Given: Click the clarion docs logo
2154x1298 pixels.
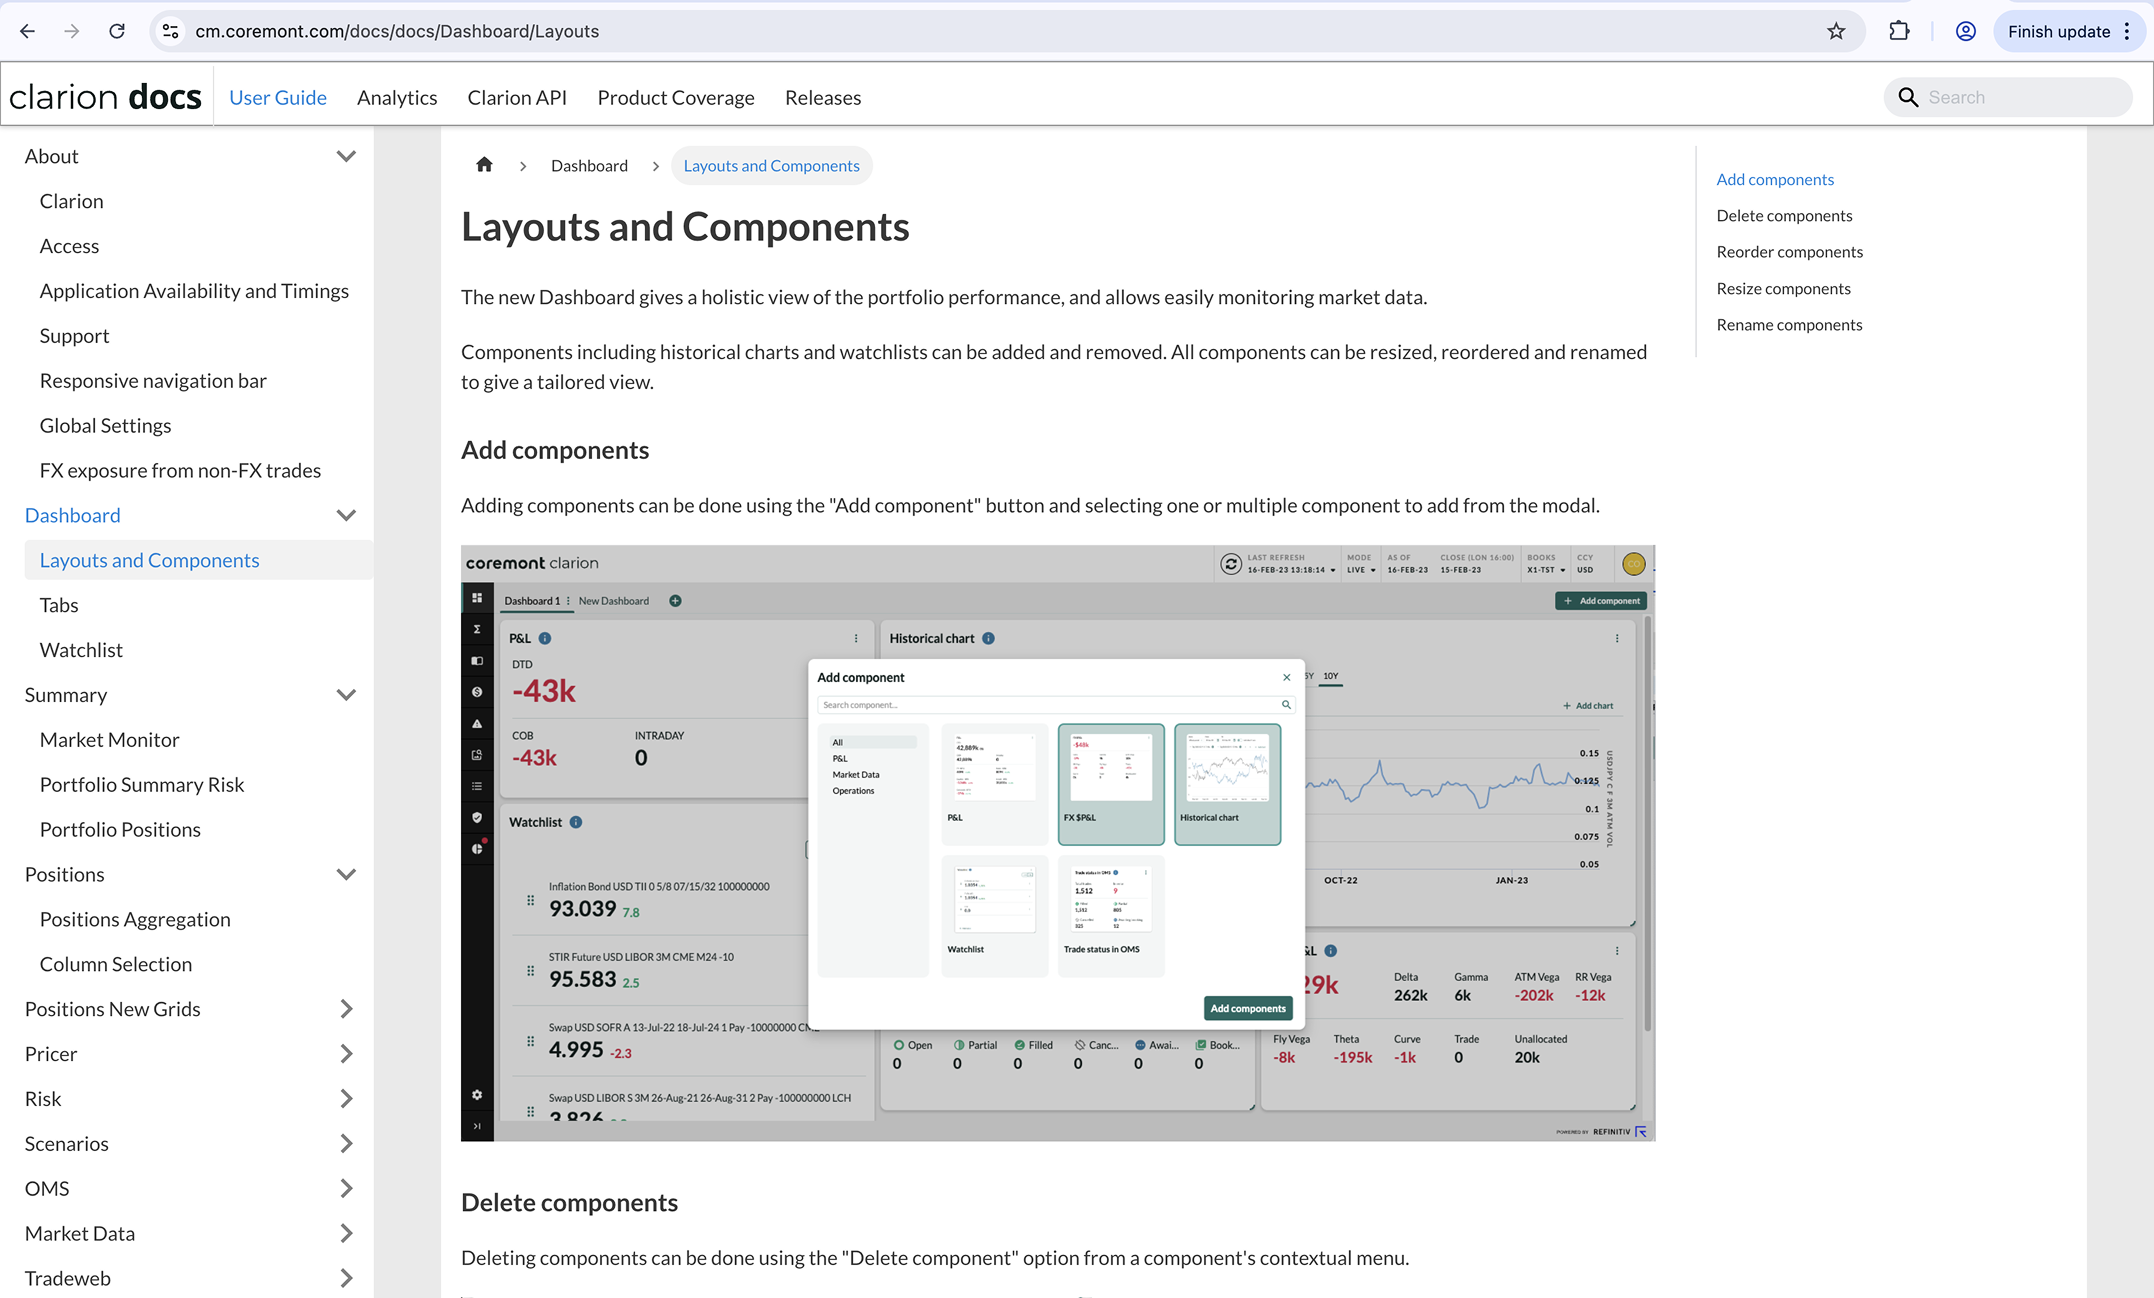Looking at the screenshot, I should (x=105, y=97).
